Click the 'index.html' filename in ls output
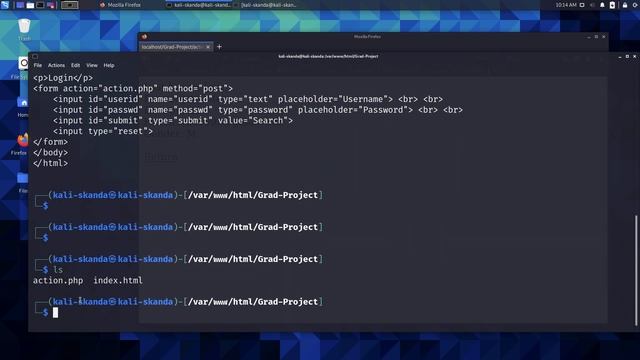Image resolution: width=640 pixels, height=360 pixels. pyautogui.click(x=118, y=280)
